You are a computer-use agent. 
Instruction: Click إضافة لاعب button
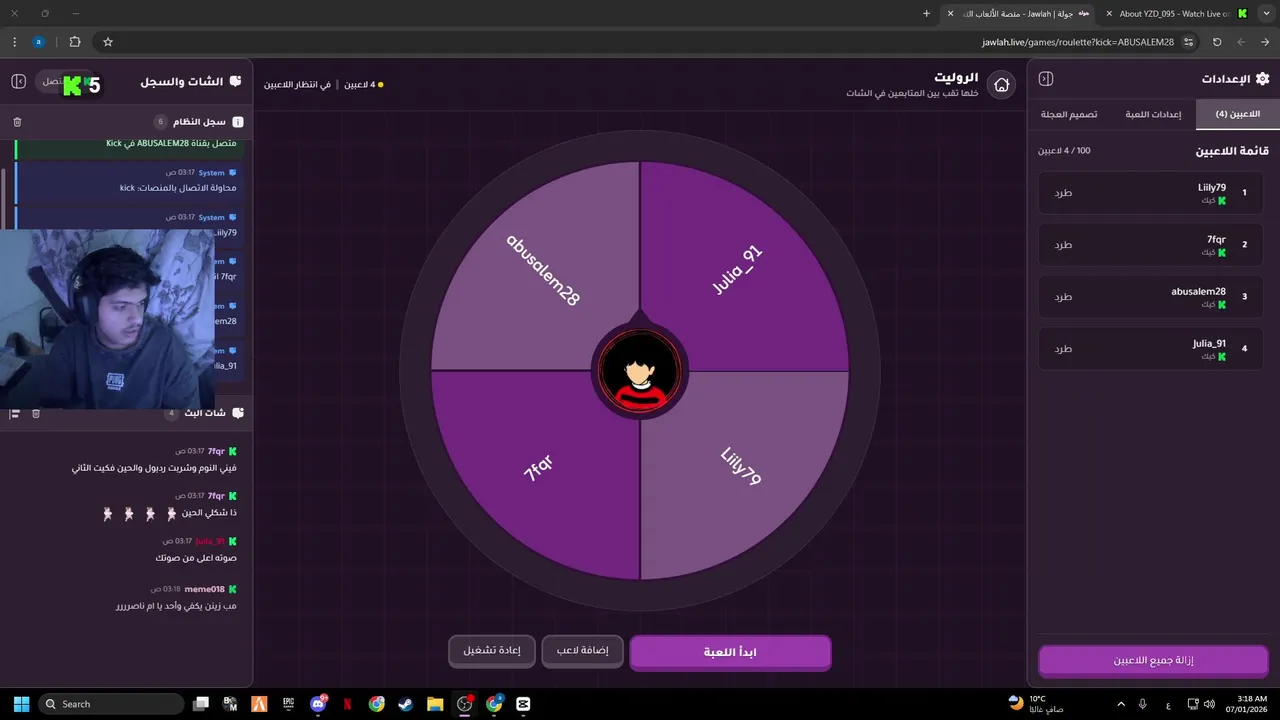pyautogui.click(x=583, y=651)
